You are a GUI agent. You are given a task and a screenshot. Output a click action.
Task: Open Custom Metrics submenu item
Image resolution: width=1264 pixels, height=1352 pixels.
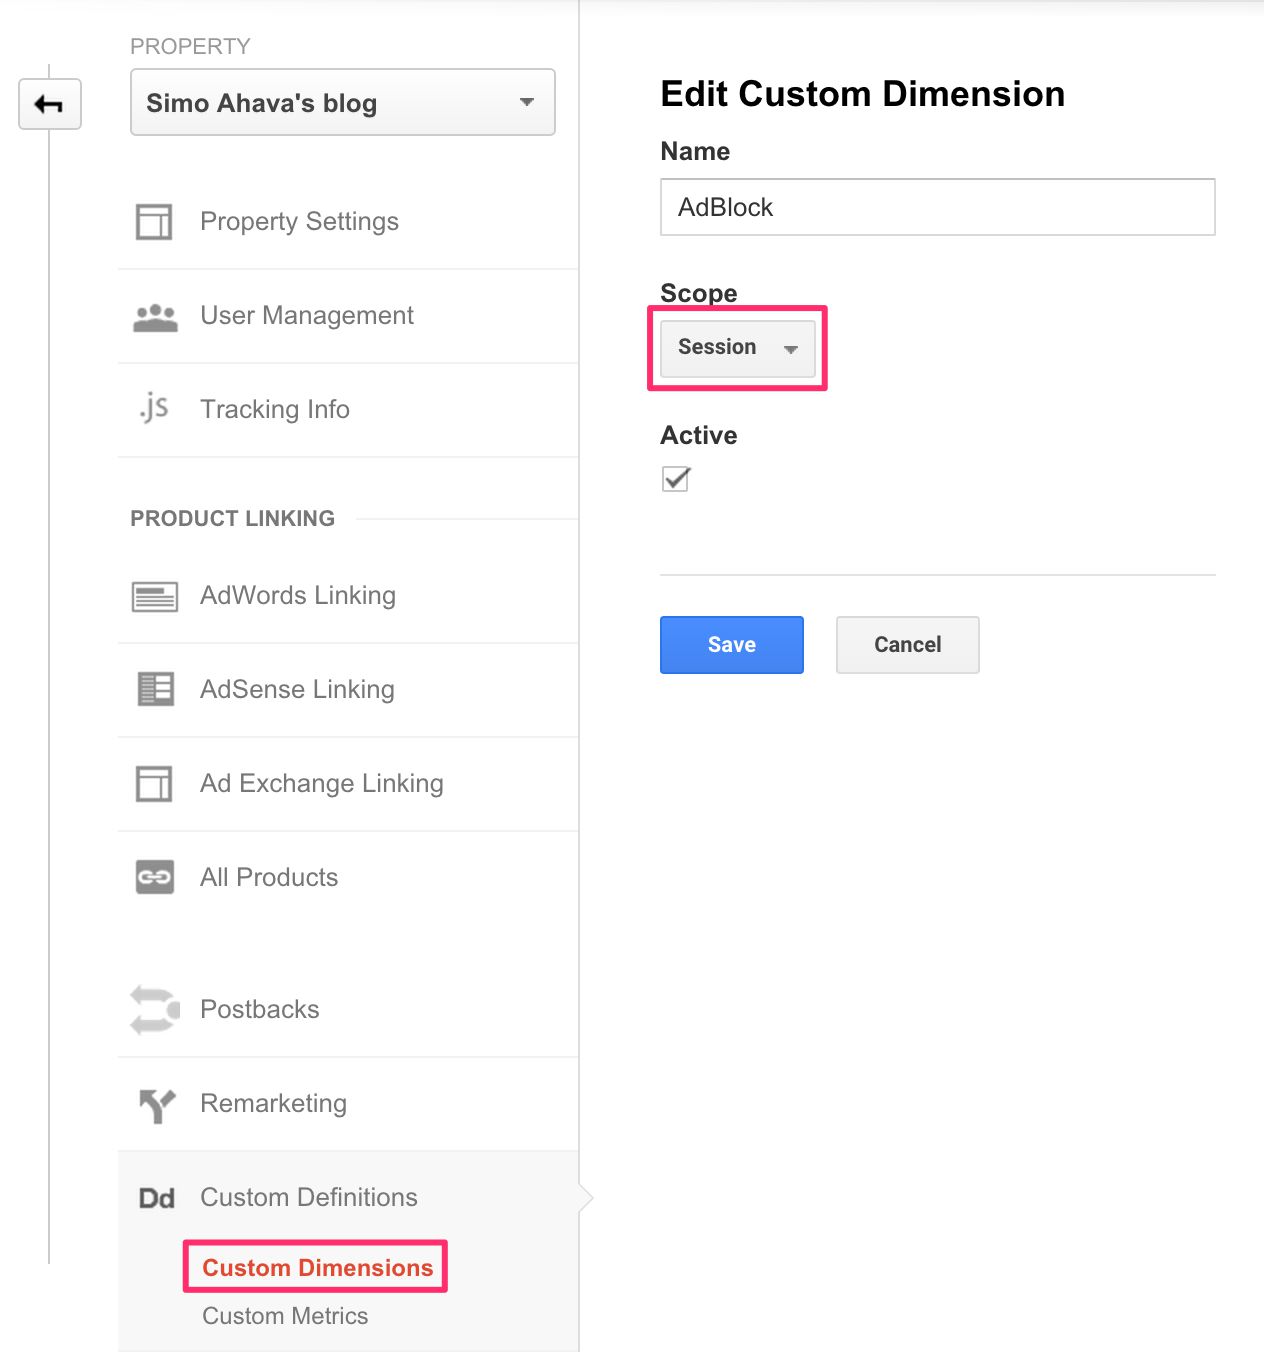click(x=285, y=1316)
